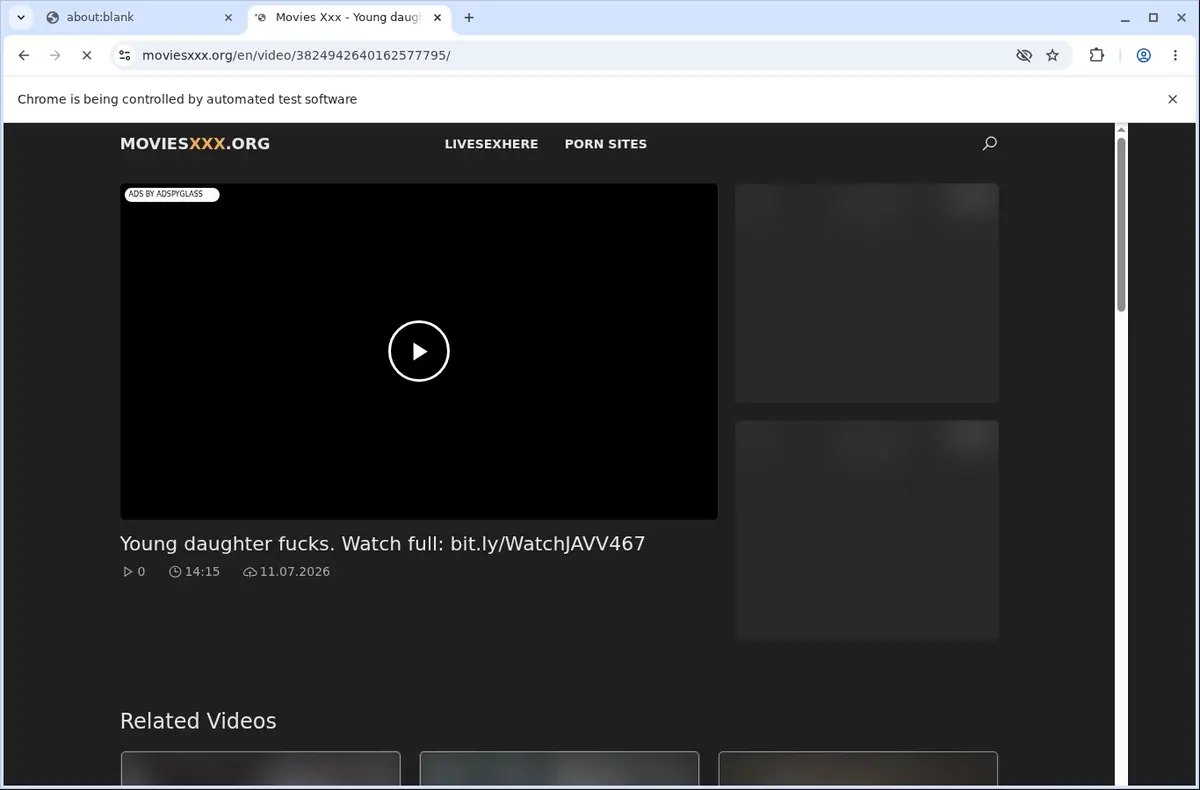Click the MOVIESXXX.ORG site logo
Image resolution: width=1200 pixels, height=790 pixels.
pyautogui.click(x=195, y=143)
